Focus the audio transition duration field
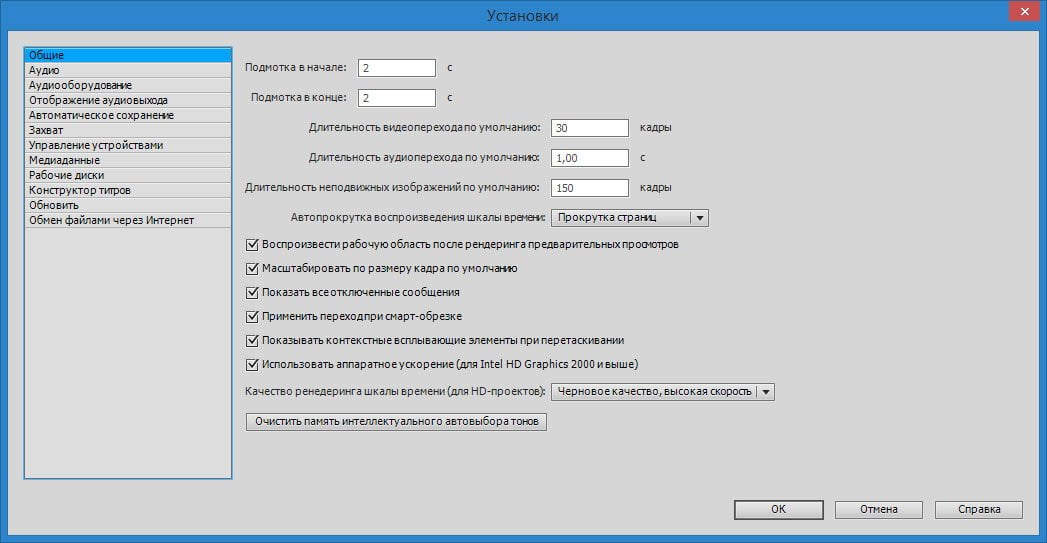The width and height of the screenshot is (1047, 543). 590,158
